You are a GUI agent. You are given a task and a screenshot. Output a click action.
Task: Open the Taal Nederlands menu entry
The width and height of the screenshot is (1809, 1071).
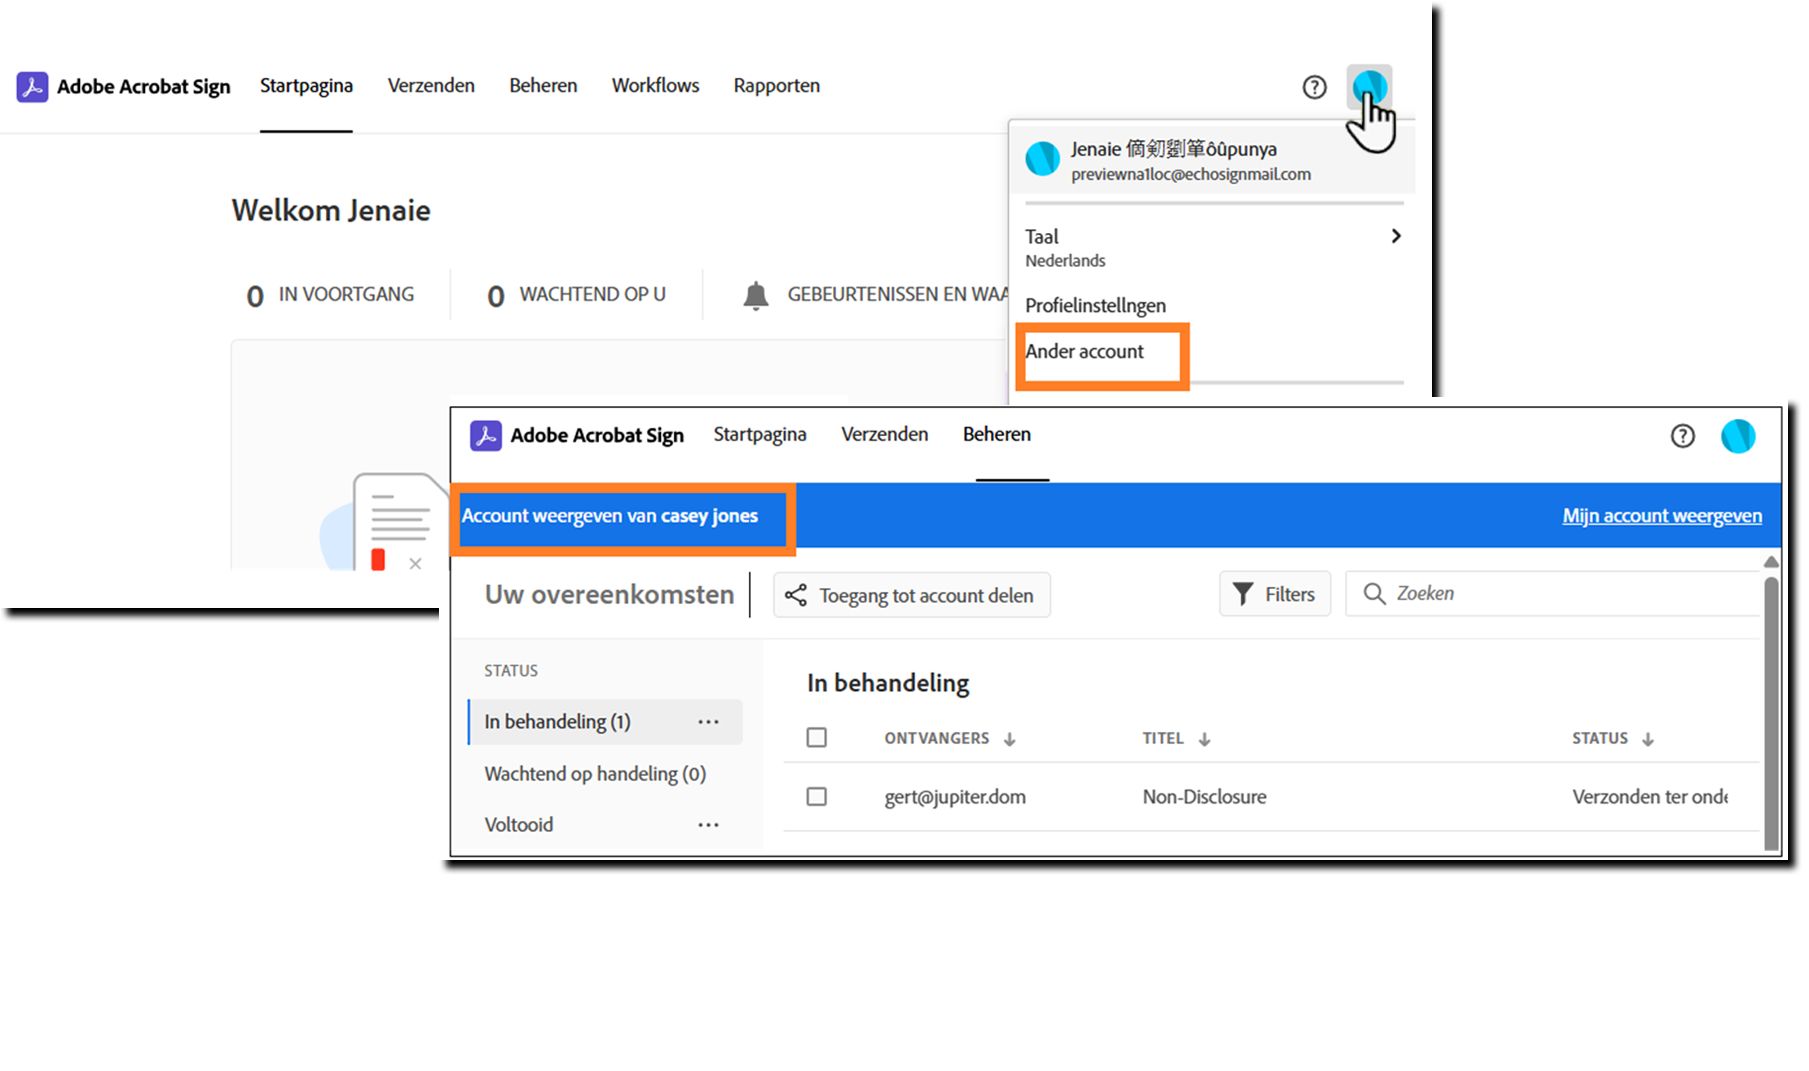[x=1214, y=248]
